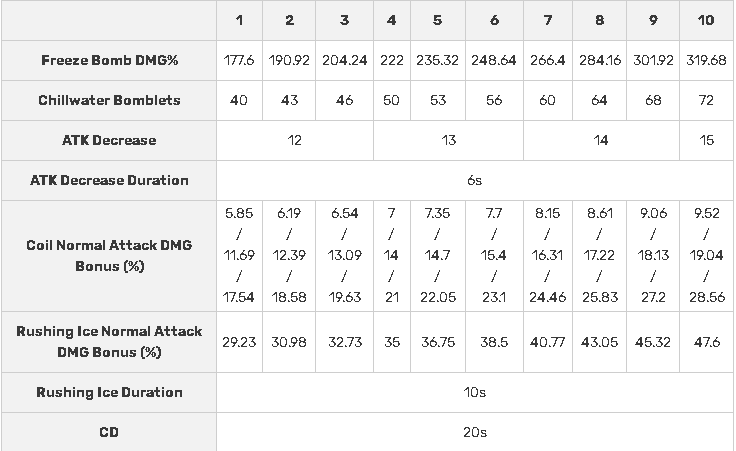The image size is (736, 451).
Task: Click the Rushing Ice Duration row header
Action: click(109, 392)
